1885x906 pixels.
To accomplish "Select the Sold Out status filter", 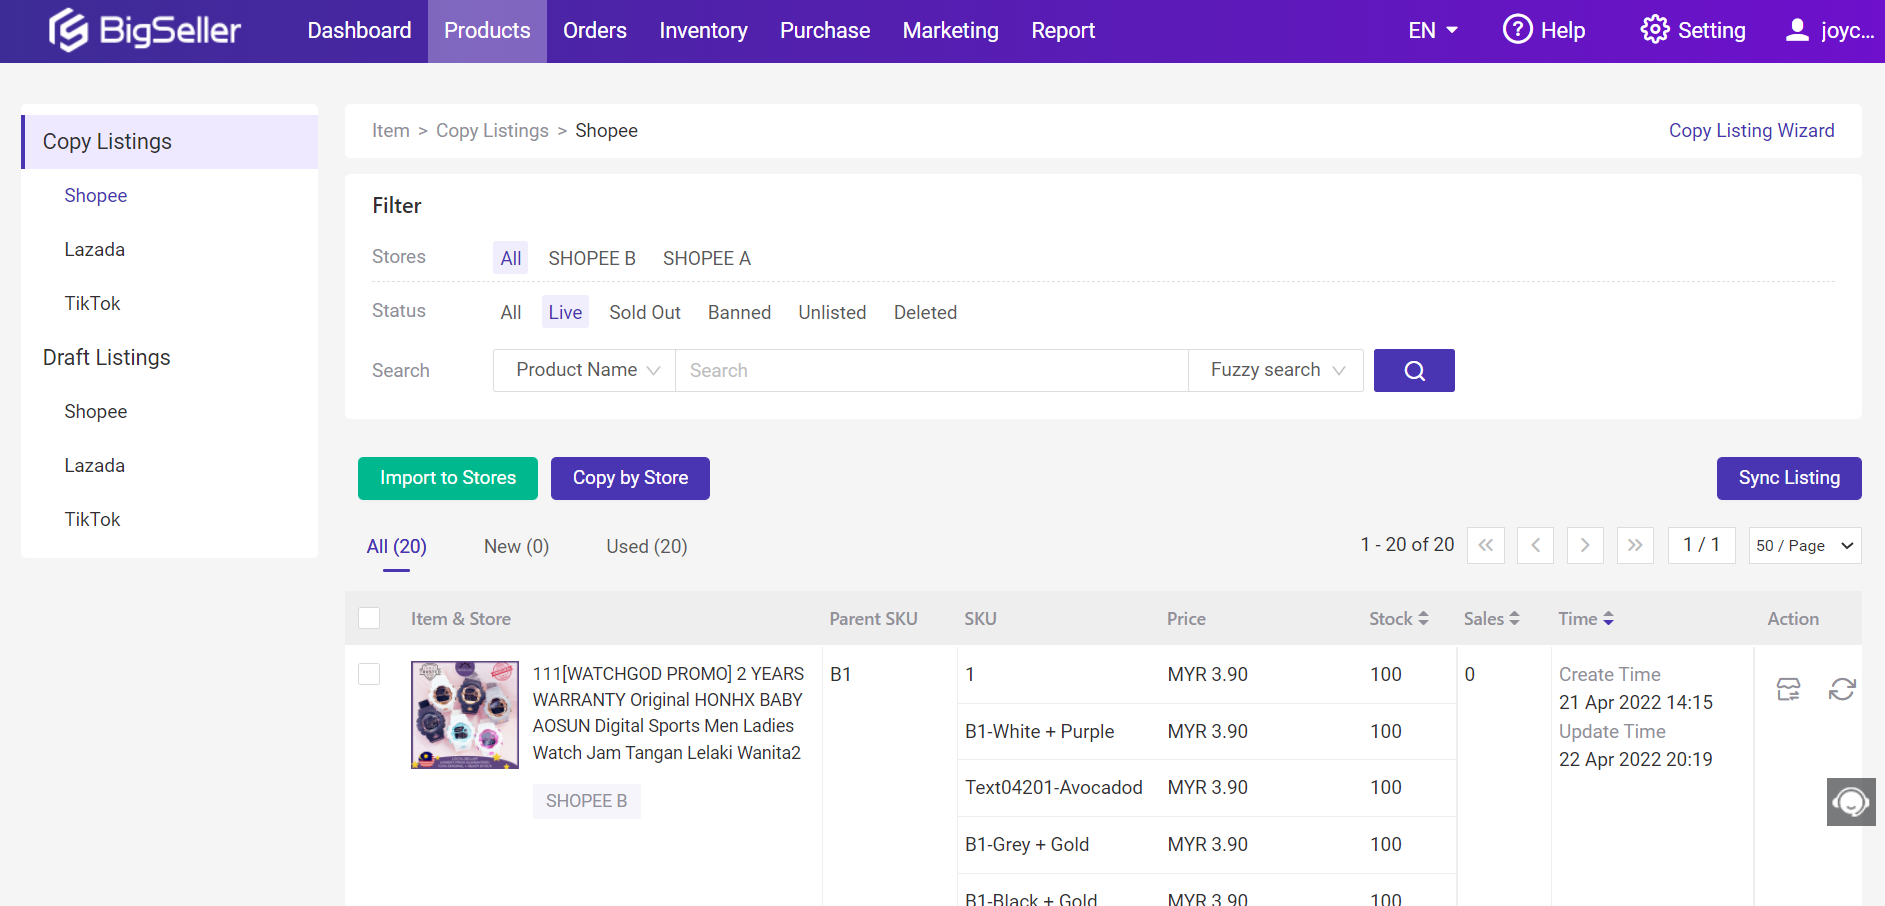I will (x=644, y=313).
